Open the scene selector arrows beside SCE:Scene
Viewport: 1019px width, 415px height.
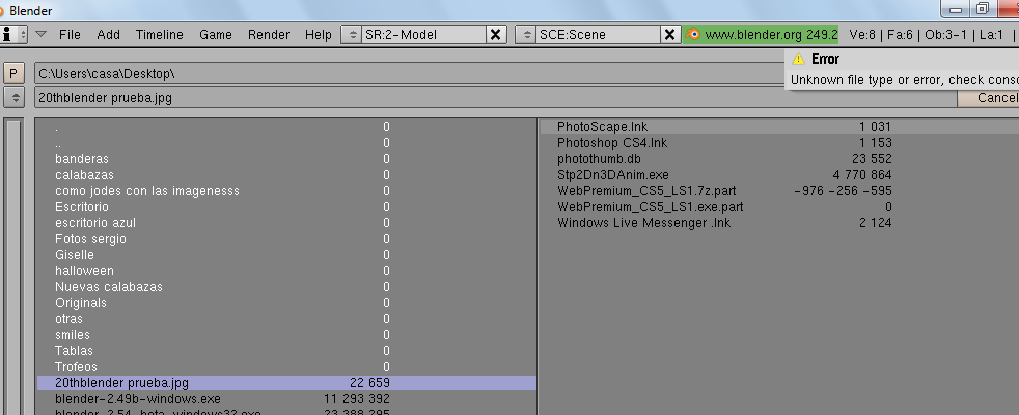(x=526, y=34)
